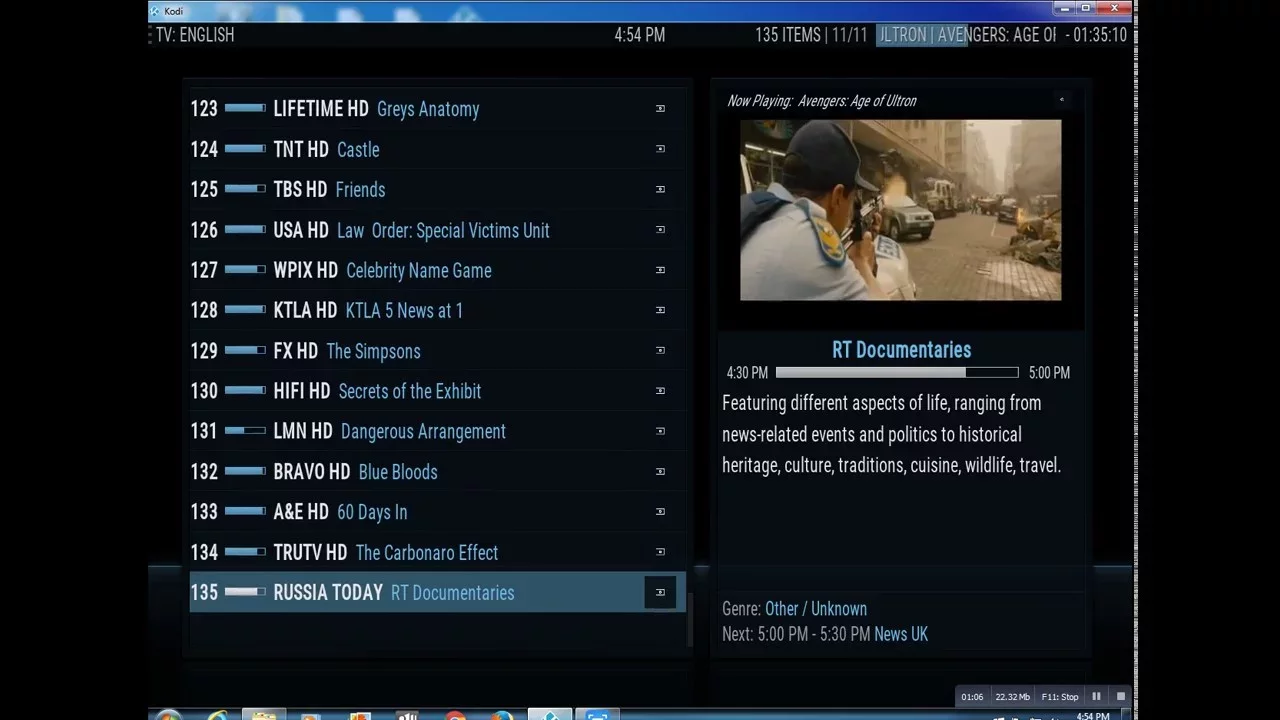Click the icon on LMN HD row
The height and width of the screenshot is (720, 1280).
point(660,431)
